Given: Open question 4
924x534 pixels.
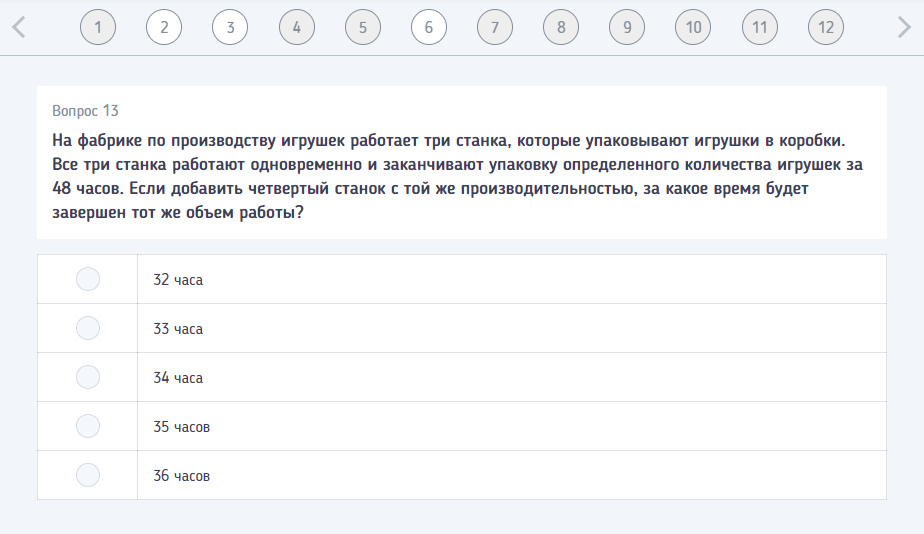Looking at the screenshot, I should (x=296, y=27).
